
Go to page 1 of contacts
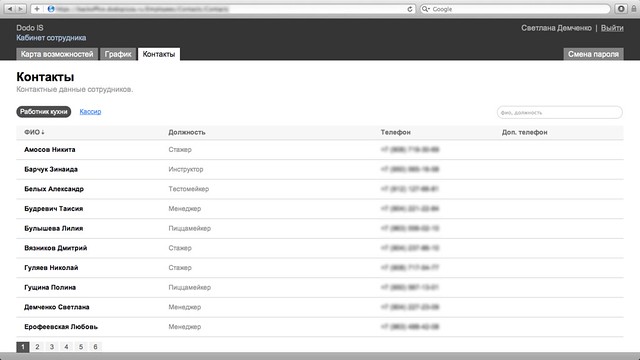(x=23, y=347)
